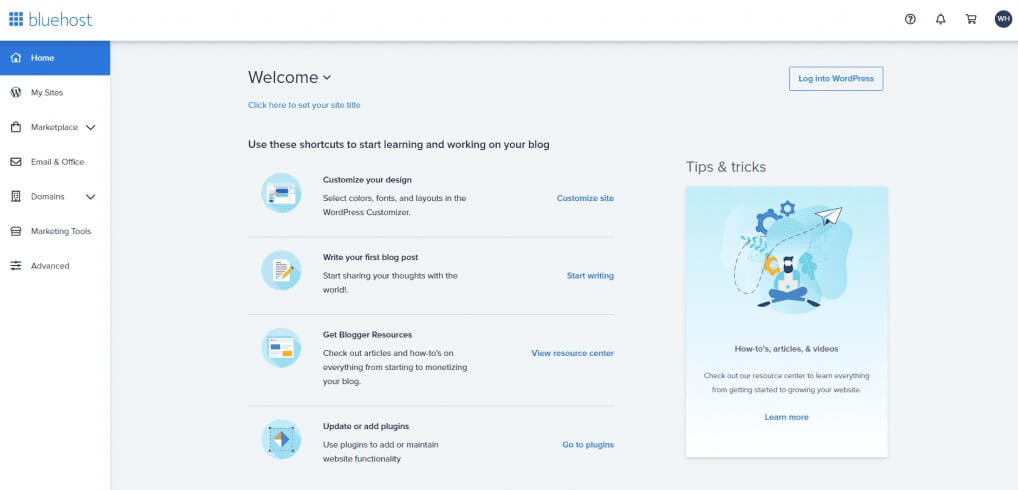The height and width of the screenshot is (490, 1018).
Task: Expand the Domains submenu chevron
Action: pos(90,197)
